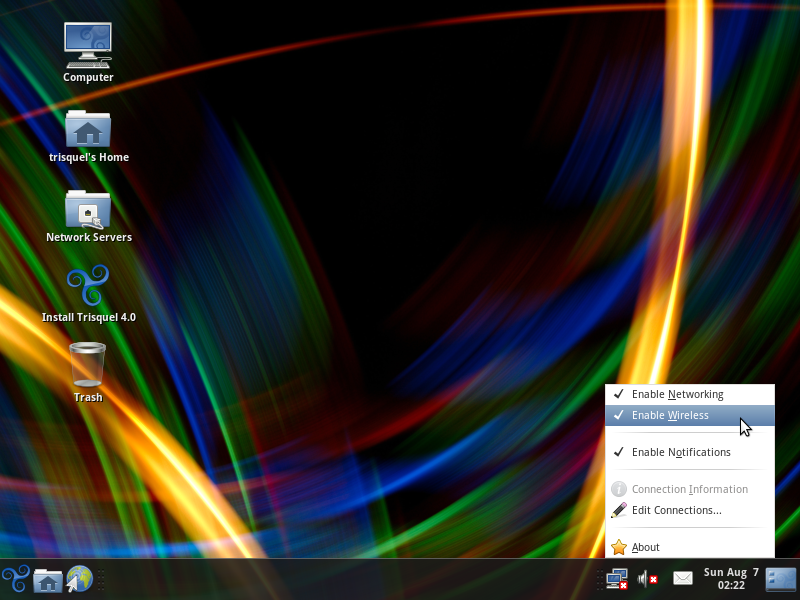Click the grayed Connection Information entry
The image size is (800, 600).
click(689, 489)
